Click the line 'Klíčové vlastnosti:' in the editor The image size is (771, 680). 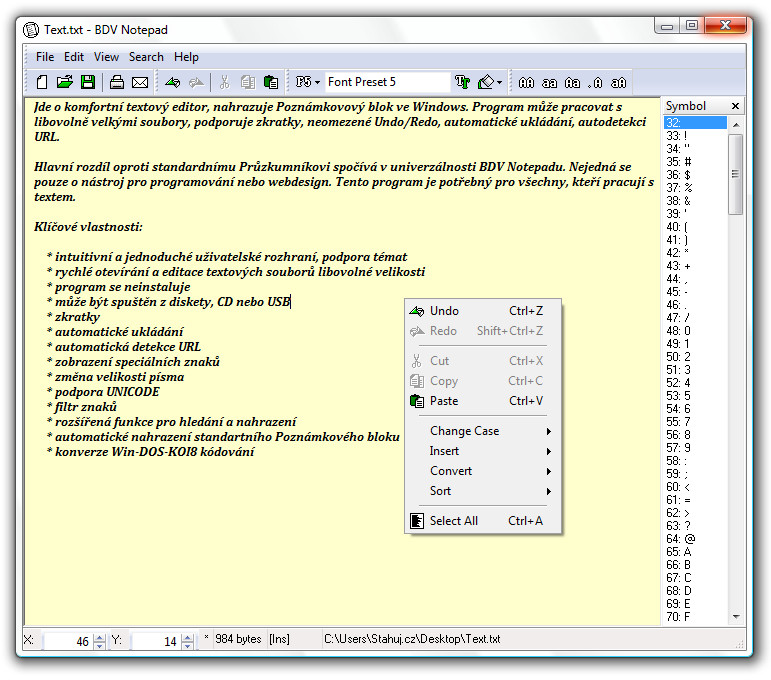click(89, 227)
